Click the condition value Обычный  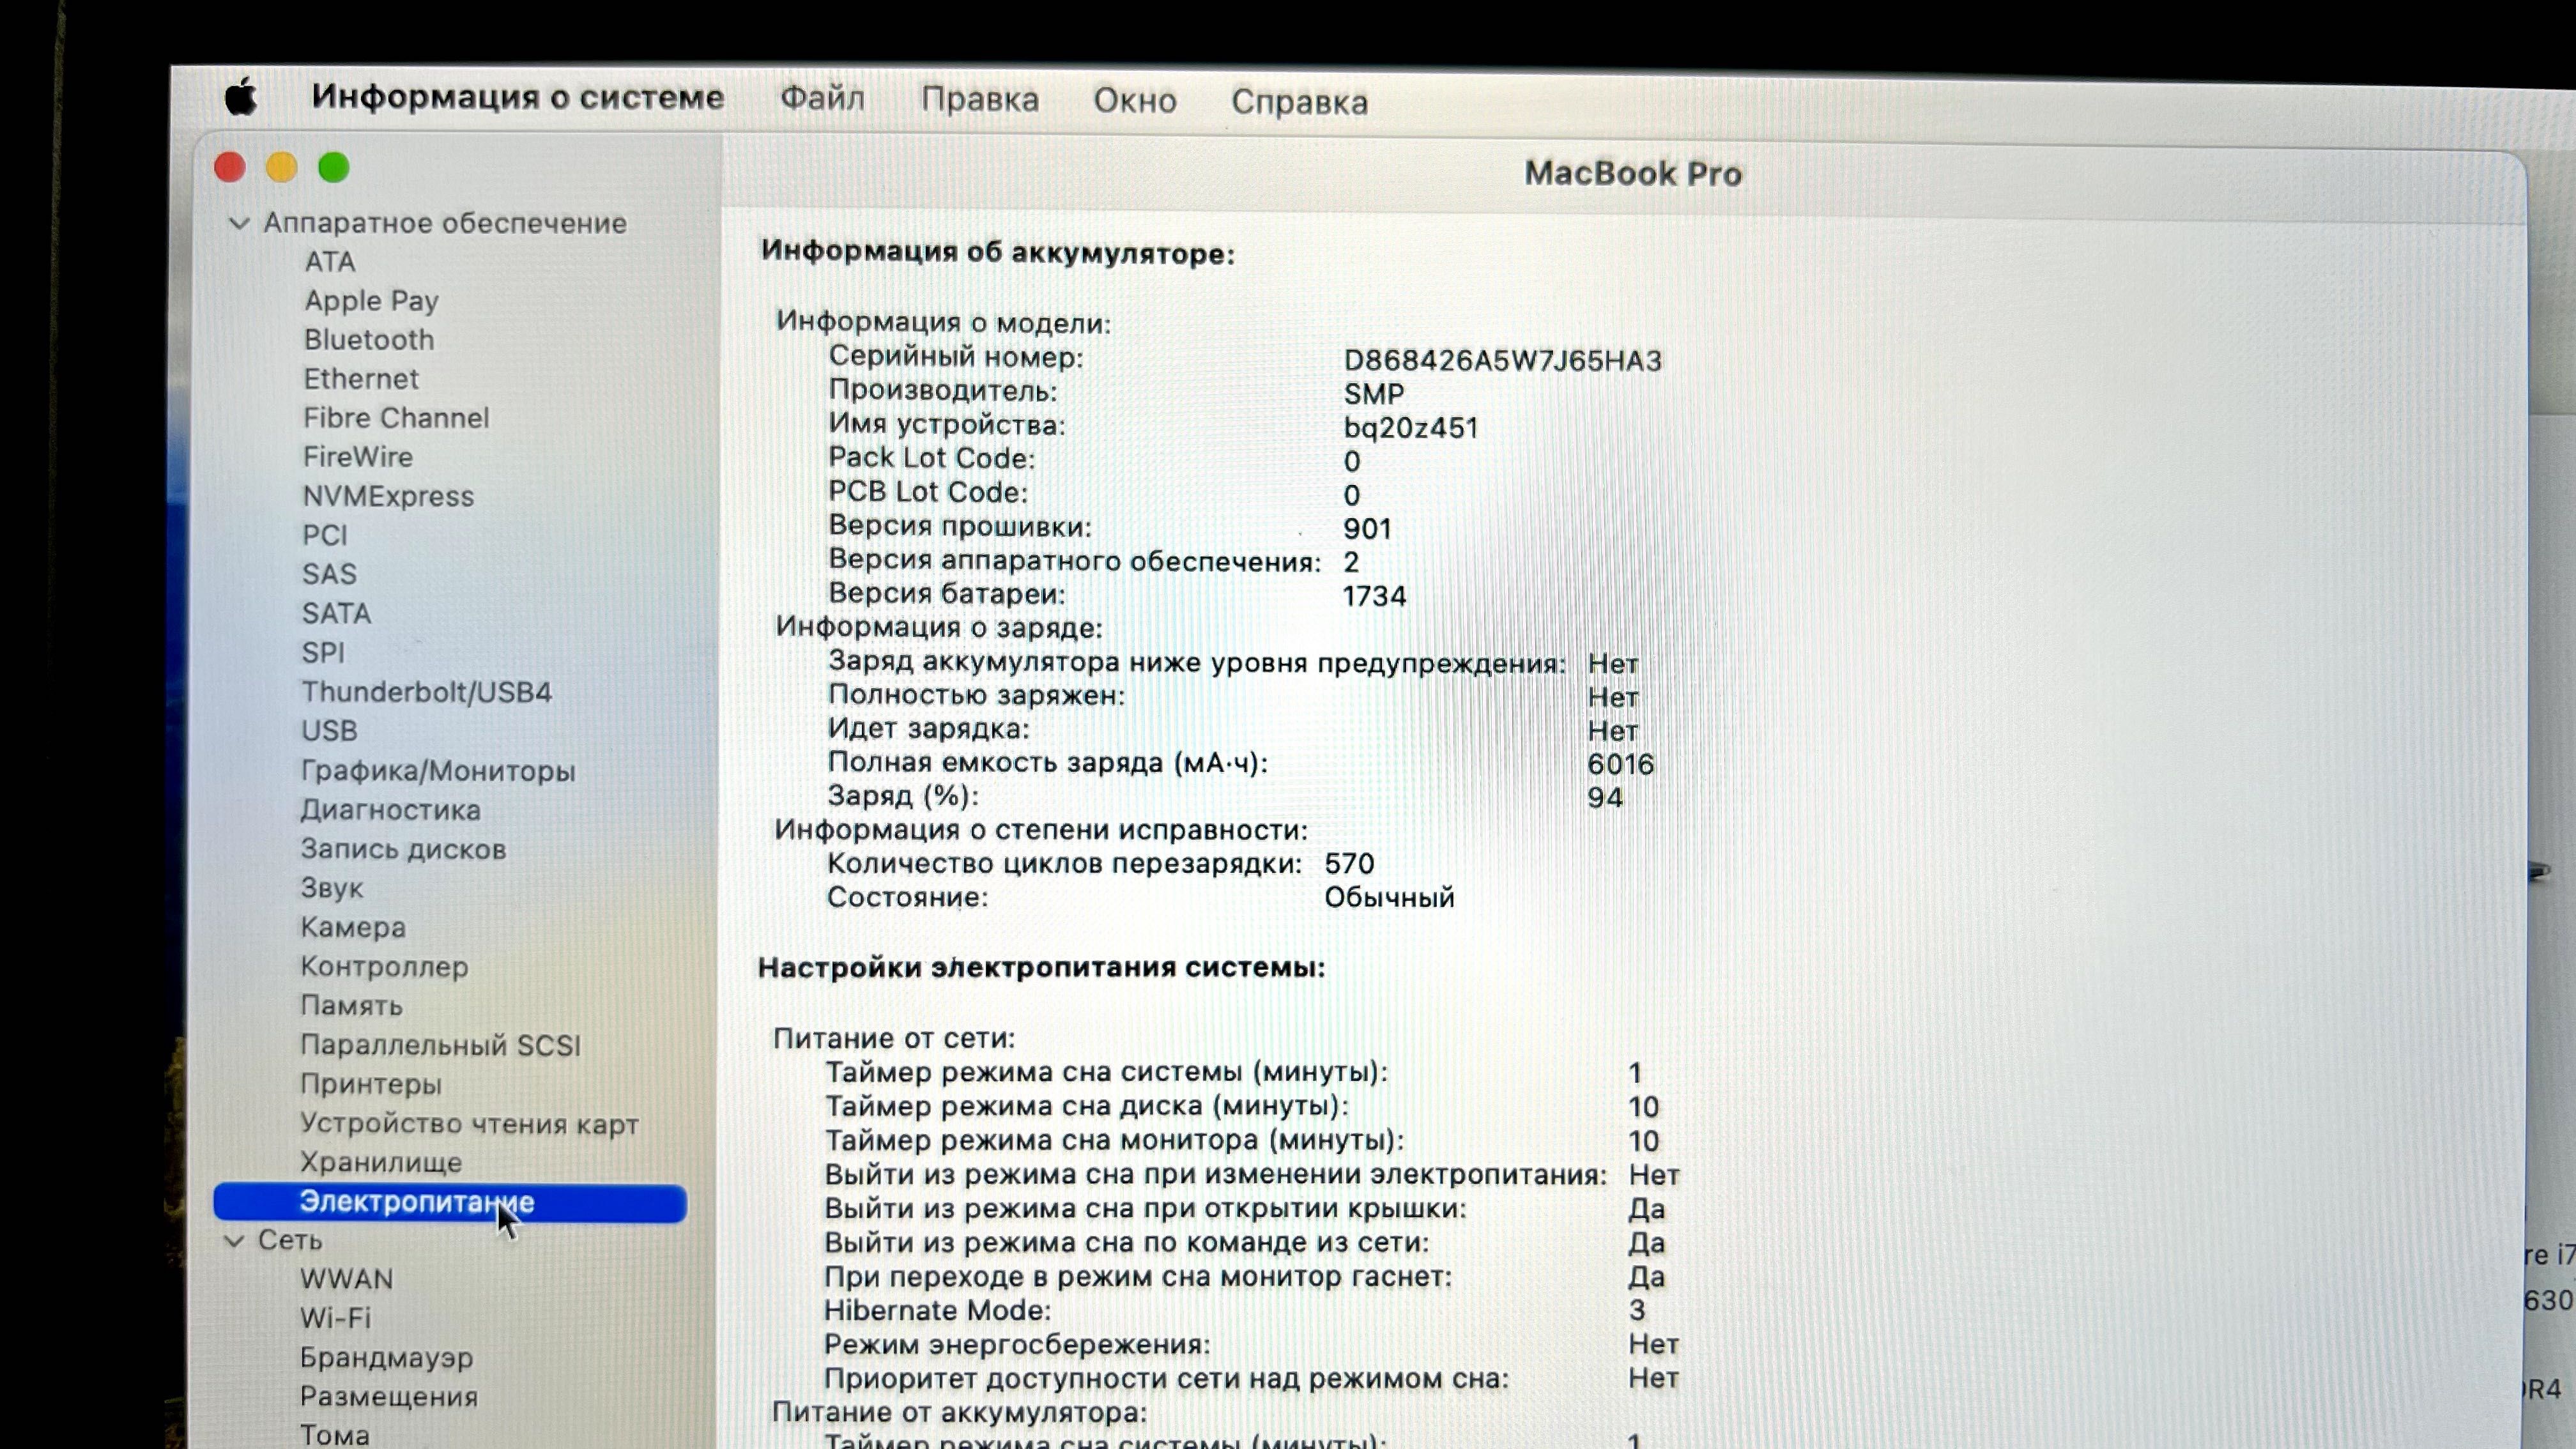pos(1389,898)
